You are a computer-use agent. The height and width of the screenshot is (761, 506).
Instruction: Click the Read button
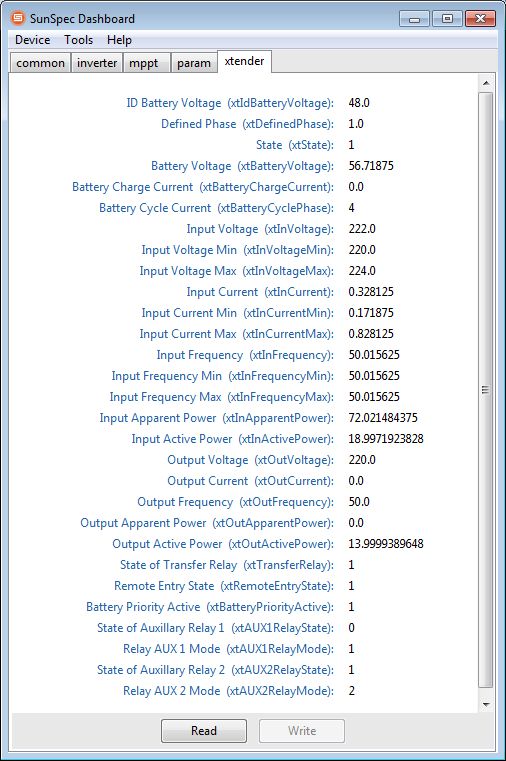tap(204, 730)
